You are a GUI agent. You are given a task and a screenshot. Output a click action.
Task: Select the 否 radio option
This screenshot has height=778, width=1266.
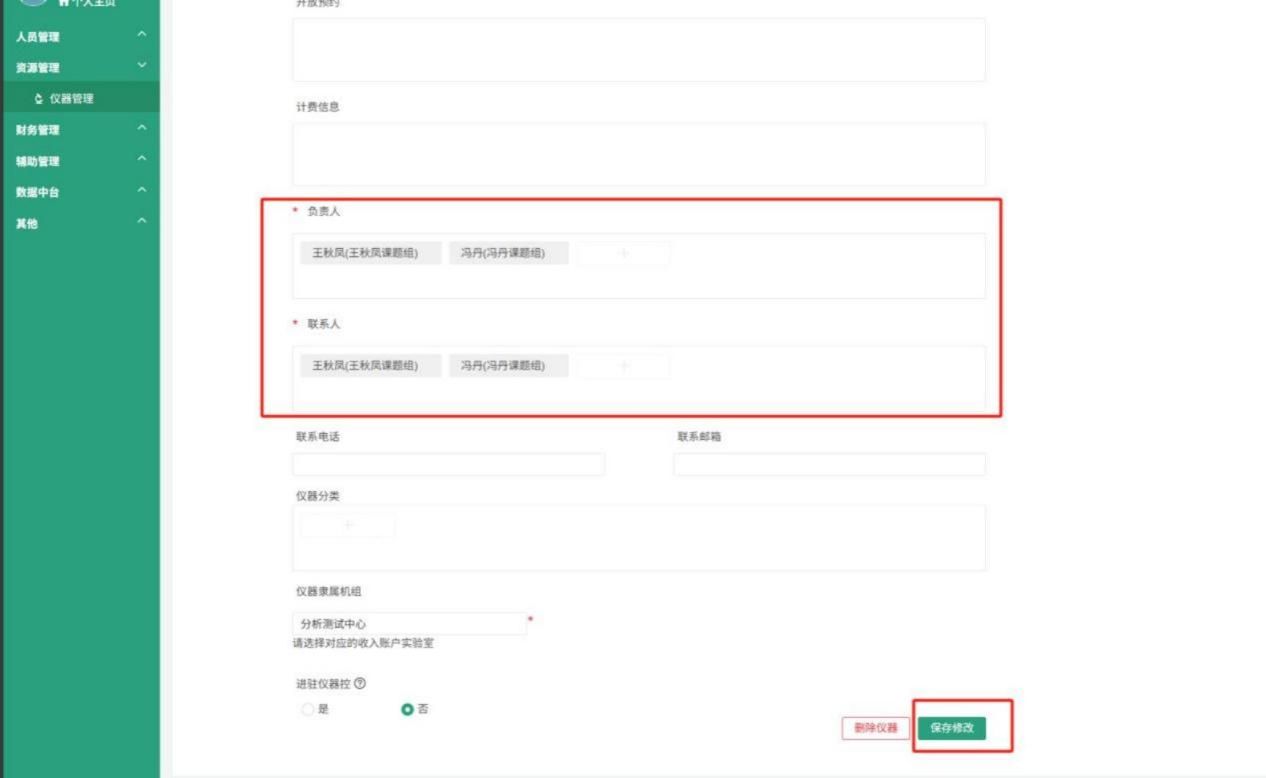(407, 710)
